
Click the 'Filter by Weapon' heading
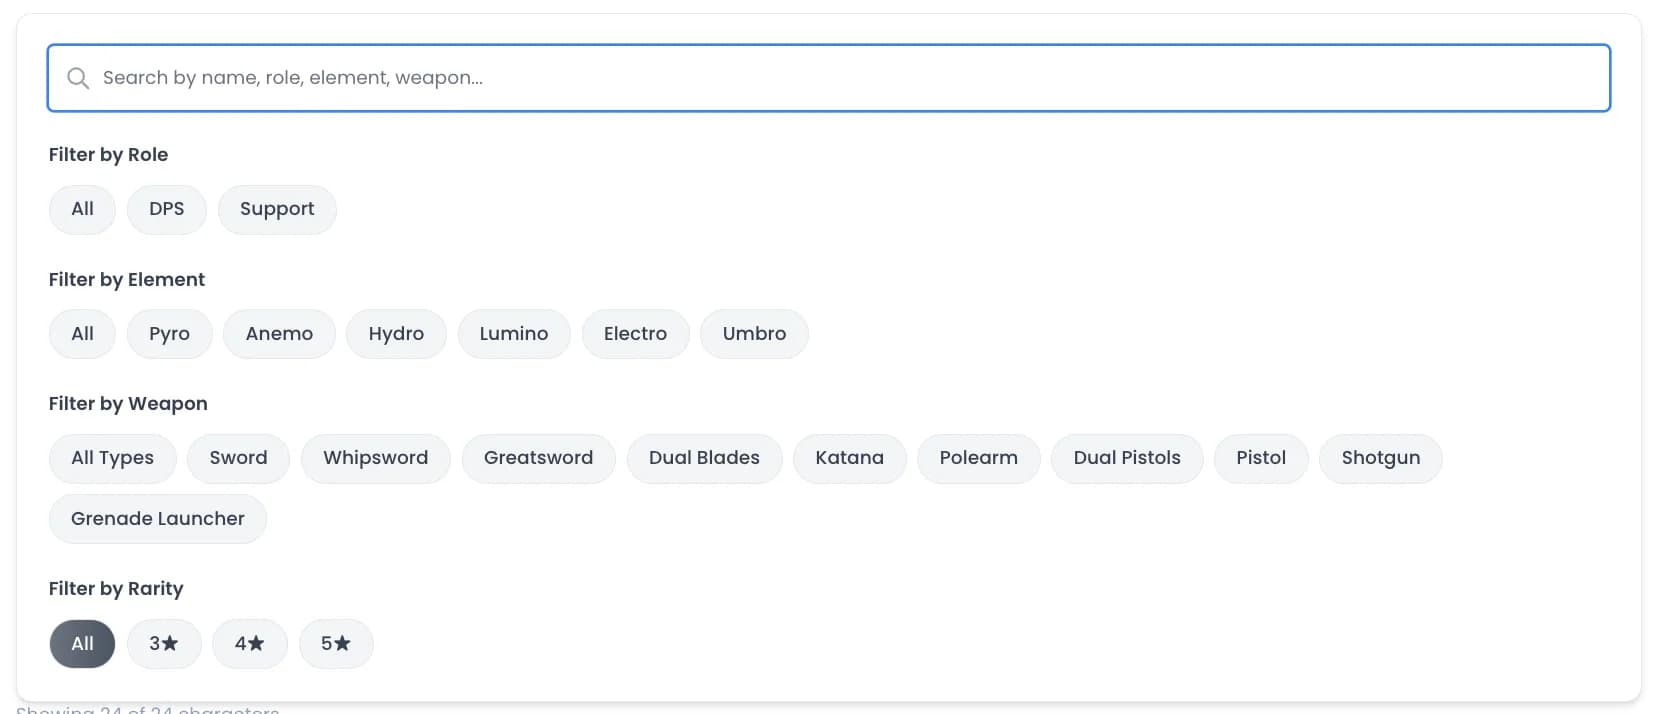(128, 404)
